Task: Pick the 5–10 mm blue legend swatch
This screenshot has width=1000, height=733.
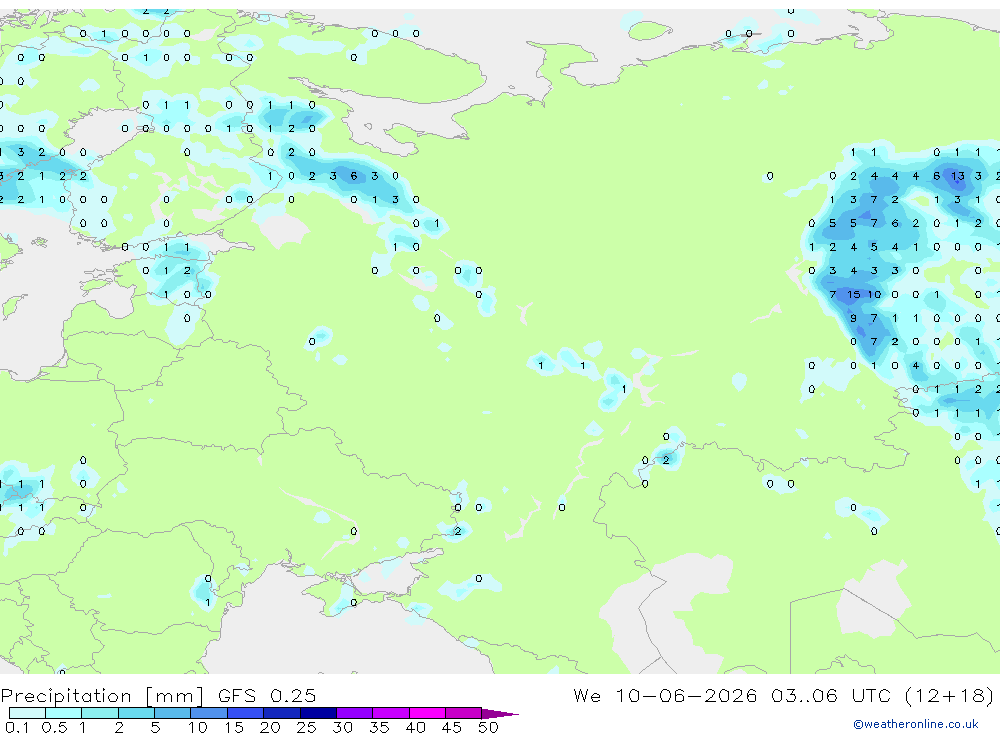Action: [173, 713]
